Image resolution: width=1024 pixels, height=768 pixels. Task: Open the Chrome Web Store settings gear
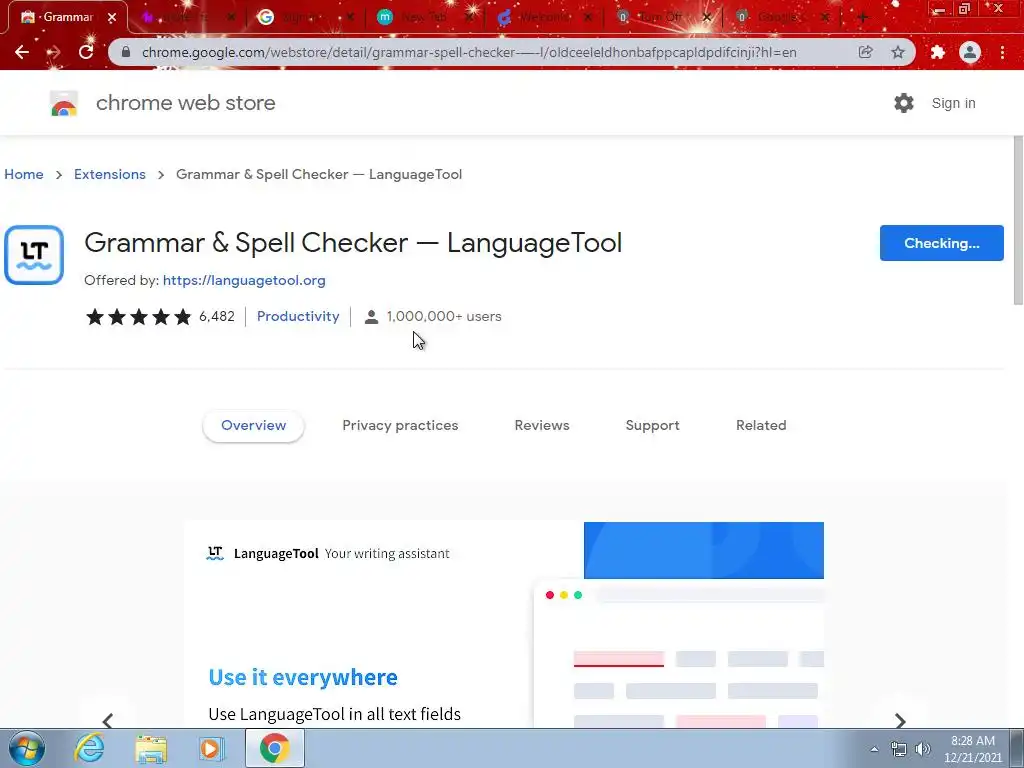coord(904,103)
